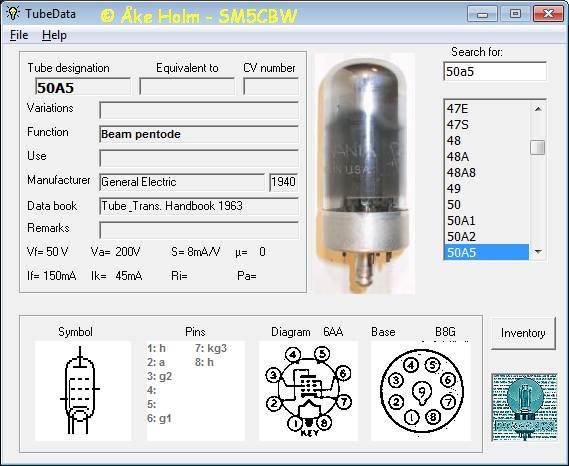Click the tube stamp logo icon
The image size is (569, 466).
click(x=524, y=408)
